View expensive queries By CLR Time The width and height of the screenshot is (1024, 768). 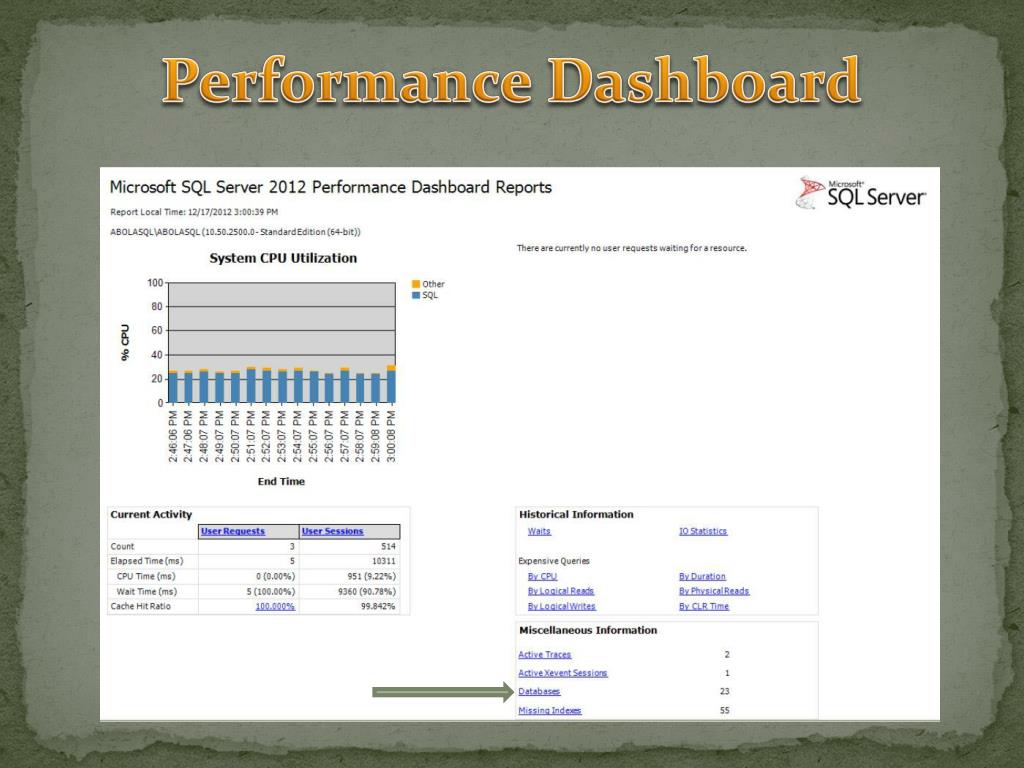tap(703, 606)
